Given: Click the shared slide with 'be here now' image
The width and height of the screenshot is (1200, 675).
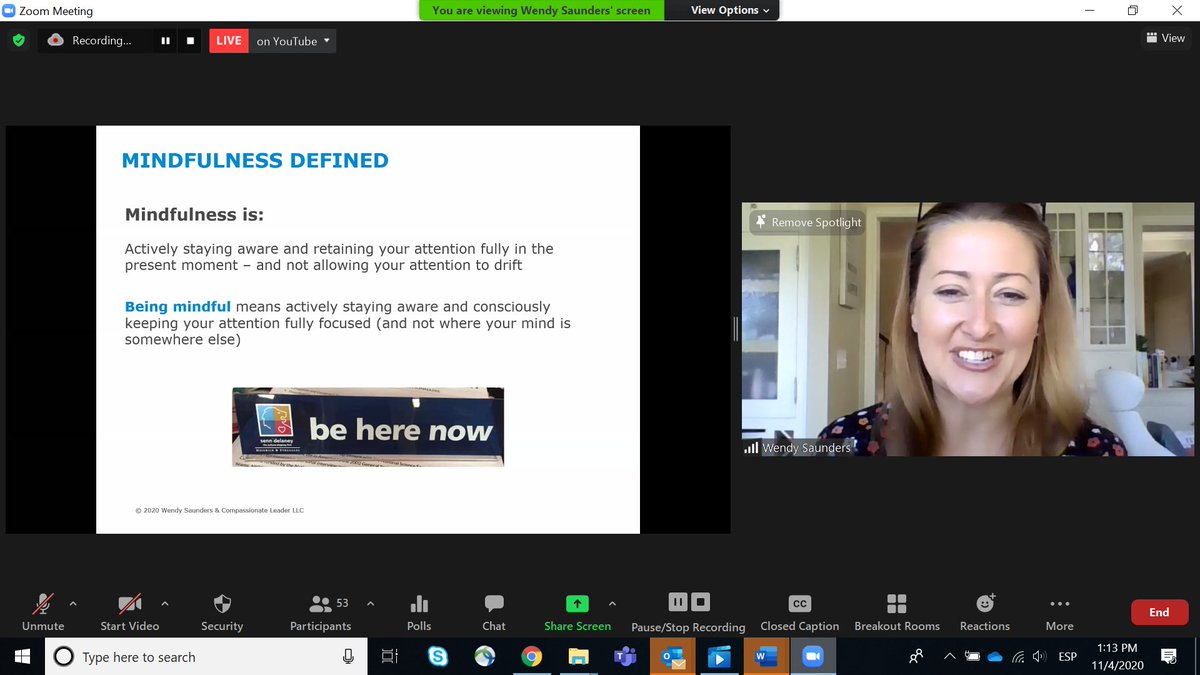Looking at the screenshot, I should [368, 329].
